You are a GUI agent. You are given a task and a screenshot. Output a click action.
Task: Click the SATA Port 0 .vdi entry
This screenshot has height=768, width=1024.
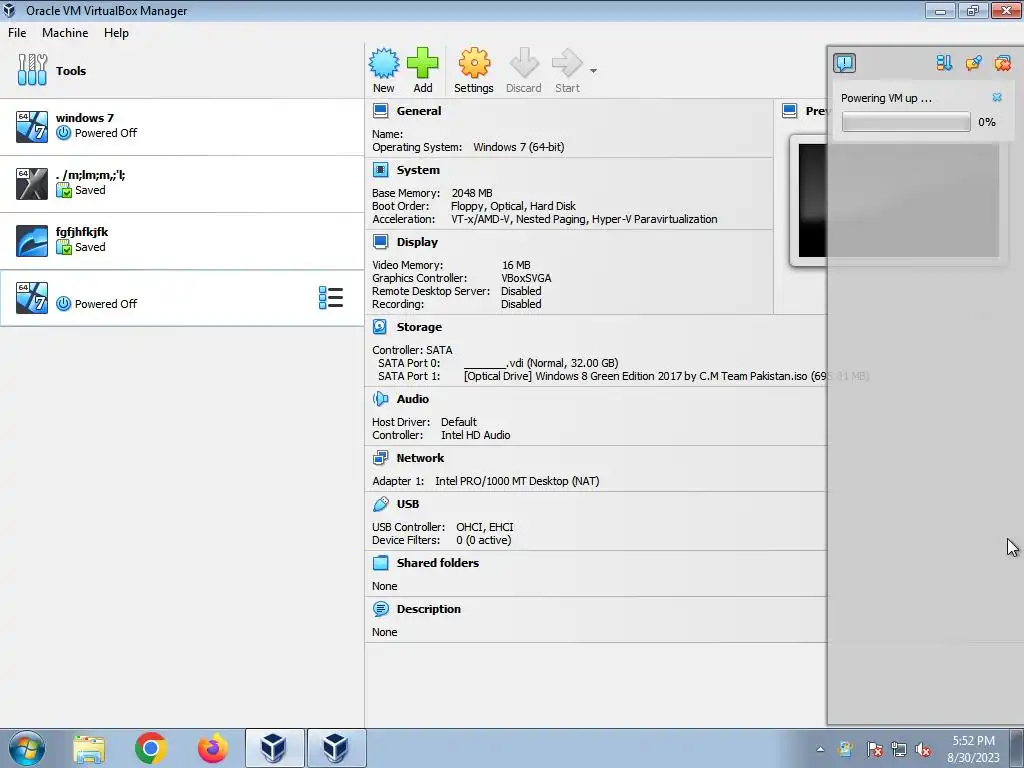541,362
